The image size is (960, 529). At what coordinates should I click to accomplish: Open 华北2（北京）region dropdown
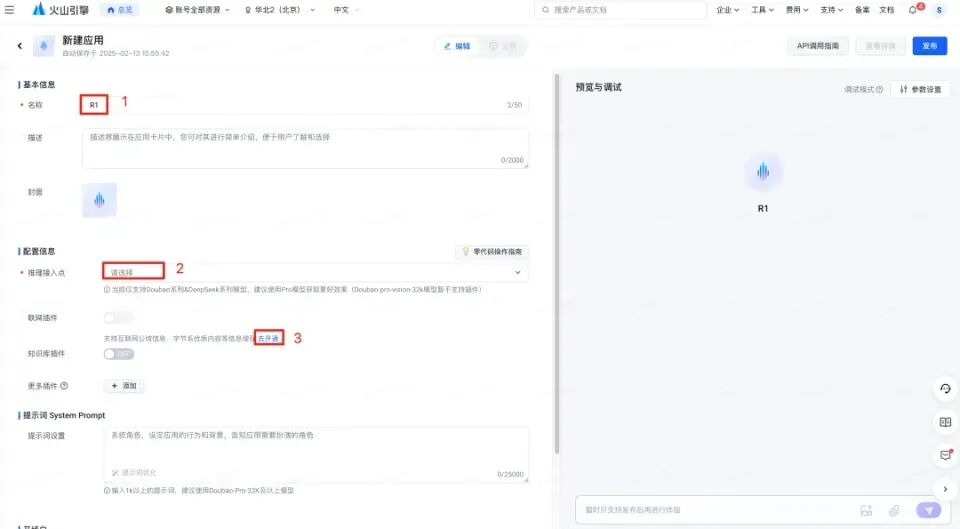[280, 10]
